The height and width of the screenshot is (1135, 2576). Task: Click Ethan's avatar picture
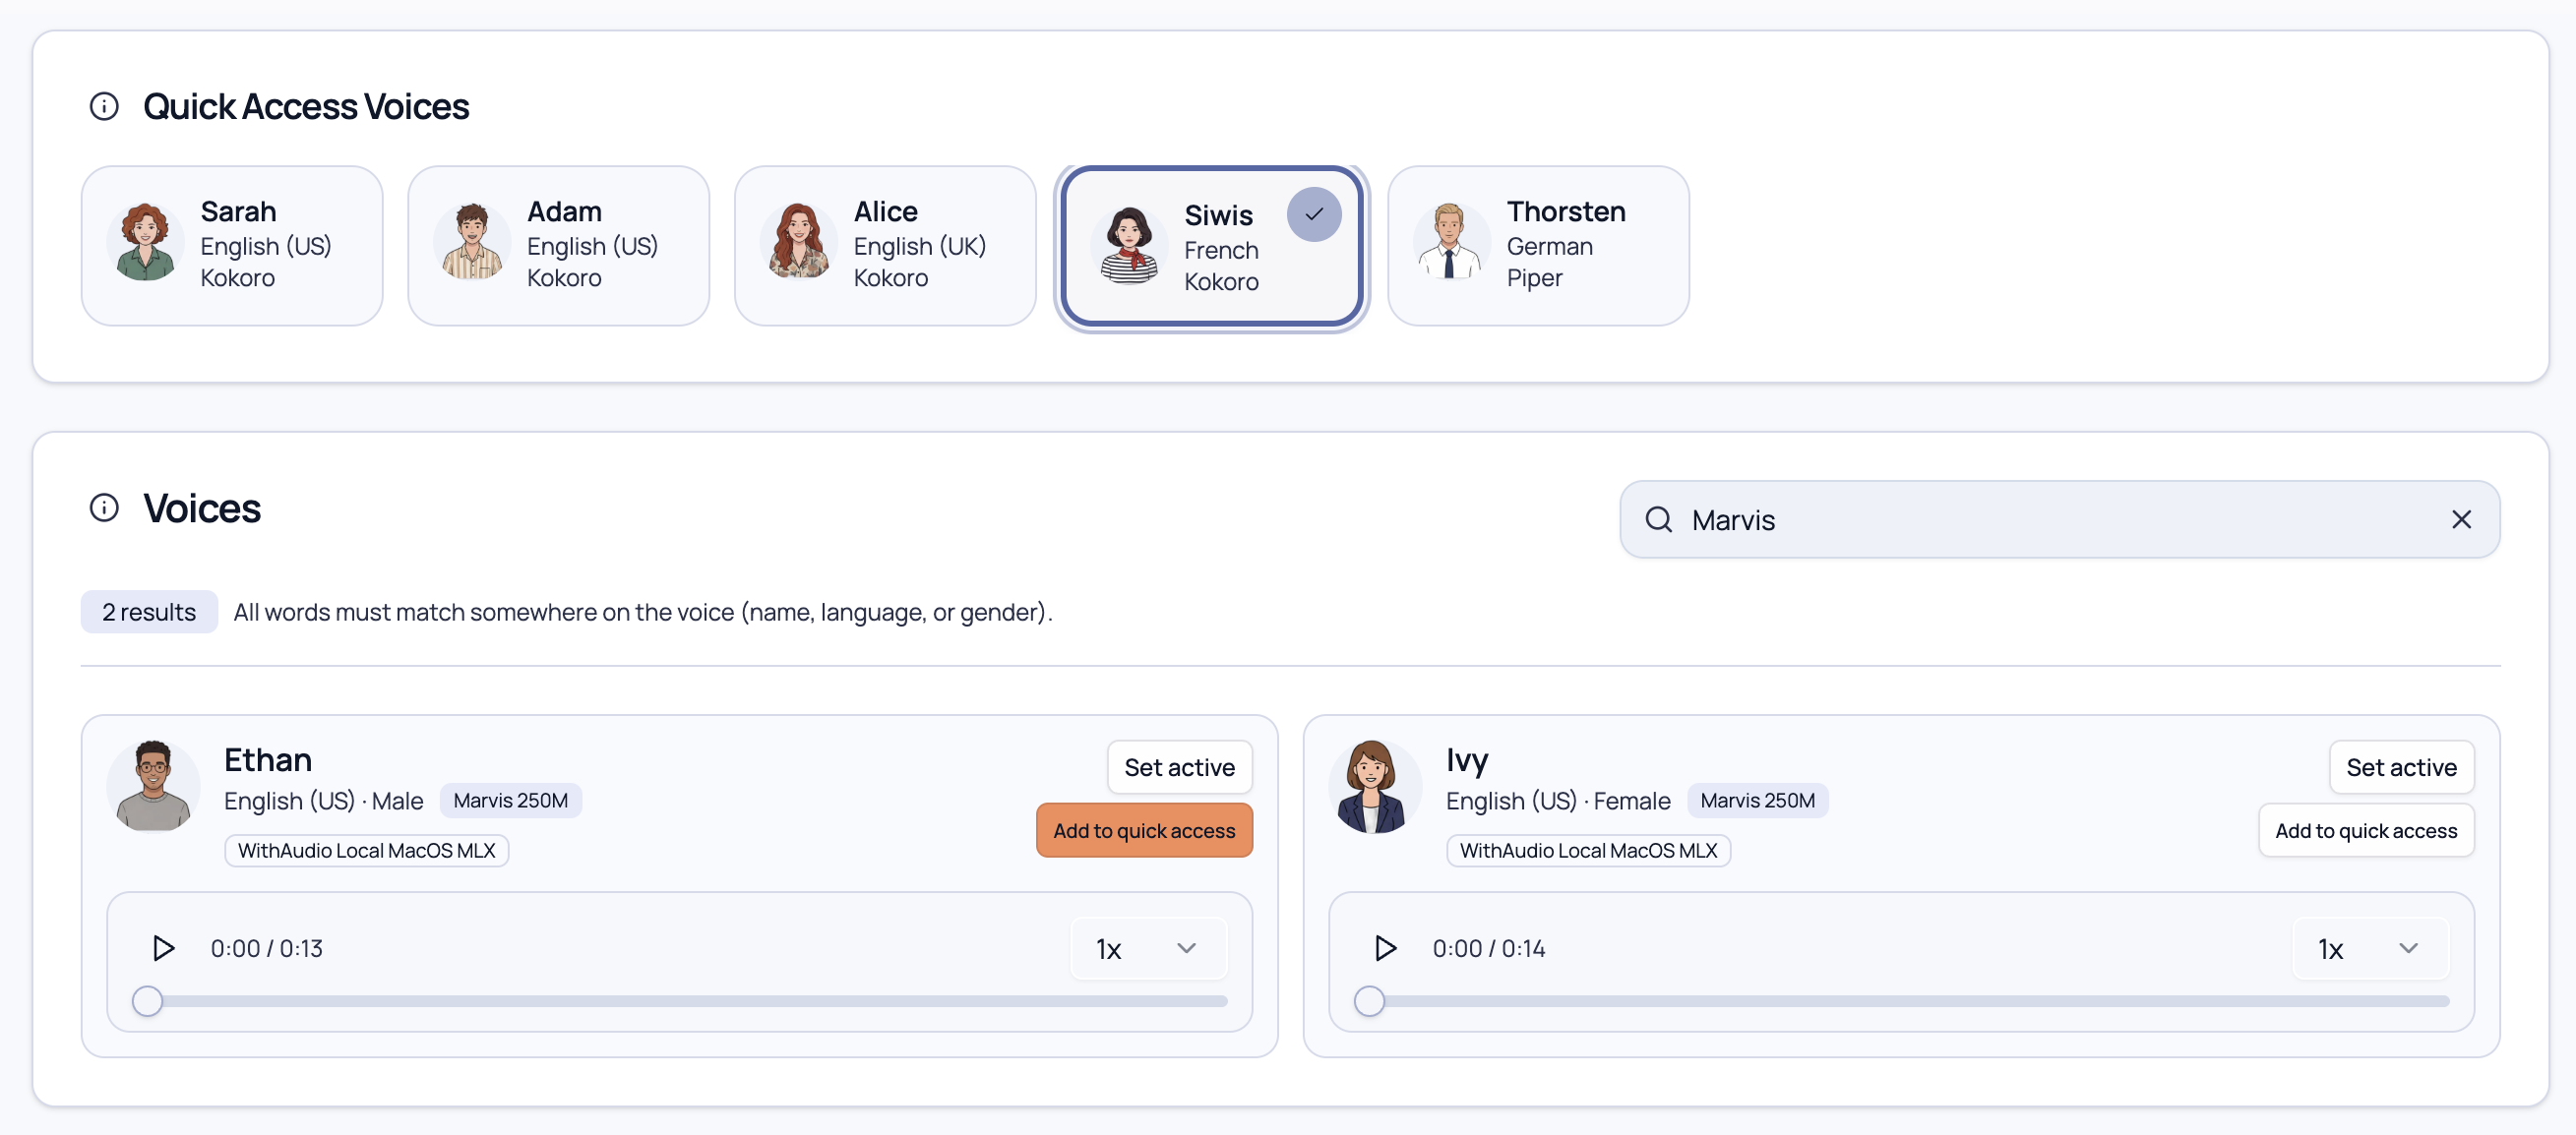coord(152,786)
